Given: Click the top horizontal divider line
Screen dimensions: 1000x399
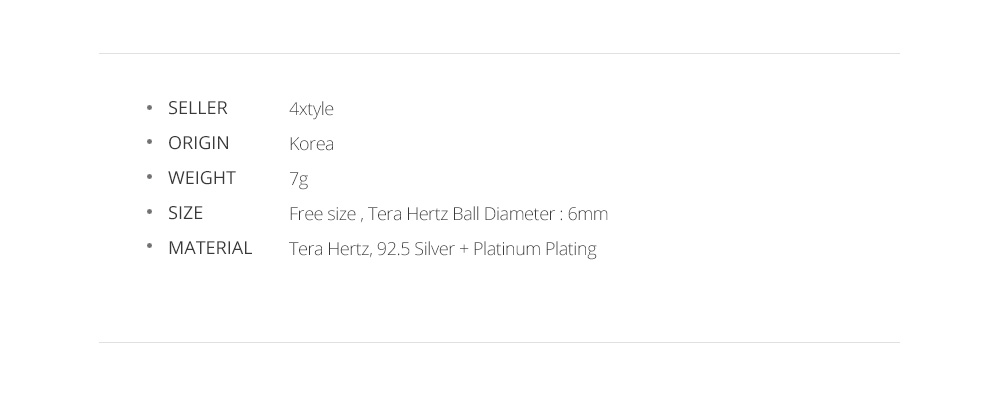Looking at the screenshot, I should [499, 54].
